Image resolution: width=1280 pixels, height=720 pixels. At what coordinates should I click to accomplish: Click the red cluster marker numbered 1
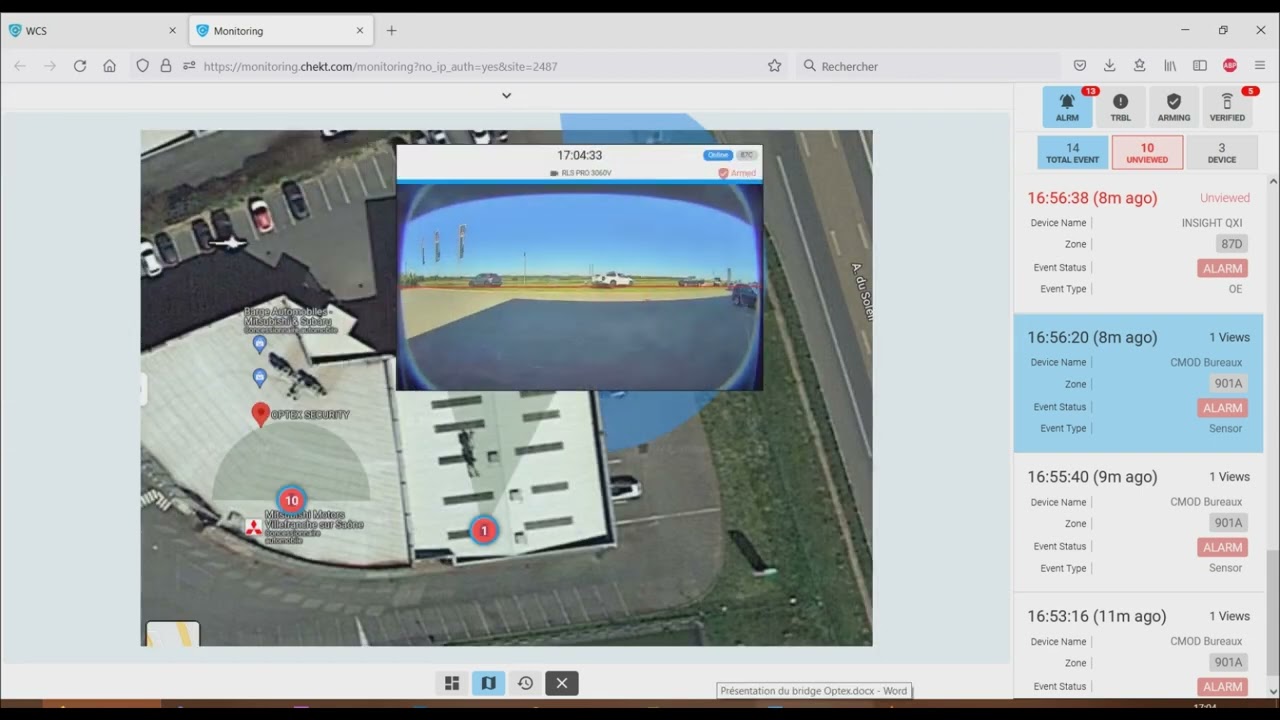(x=484, y=530)
